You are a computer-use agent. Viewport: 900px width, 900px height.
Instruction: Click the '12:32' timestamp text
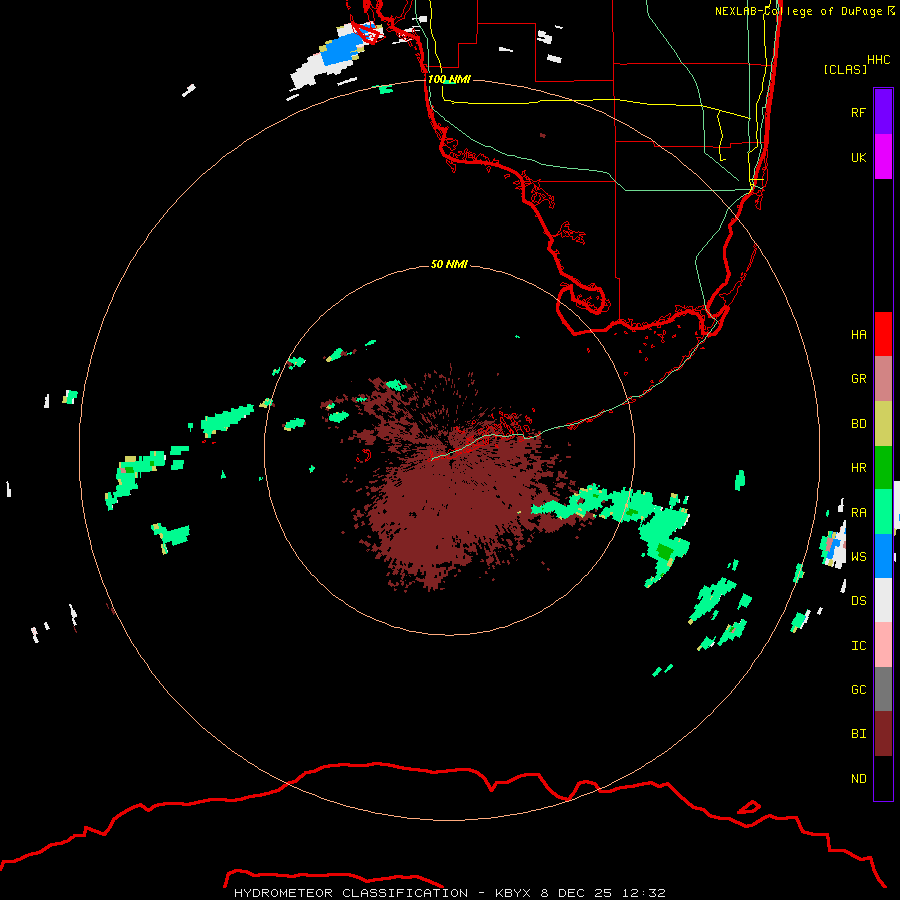pos(643,893)
